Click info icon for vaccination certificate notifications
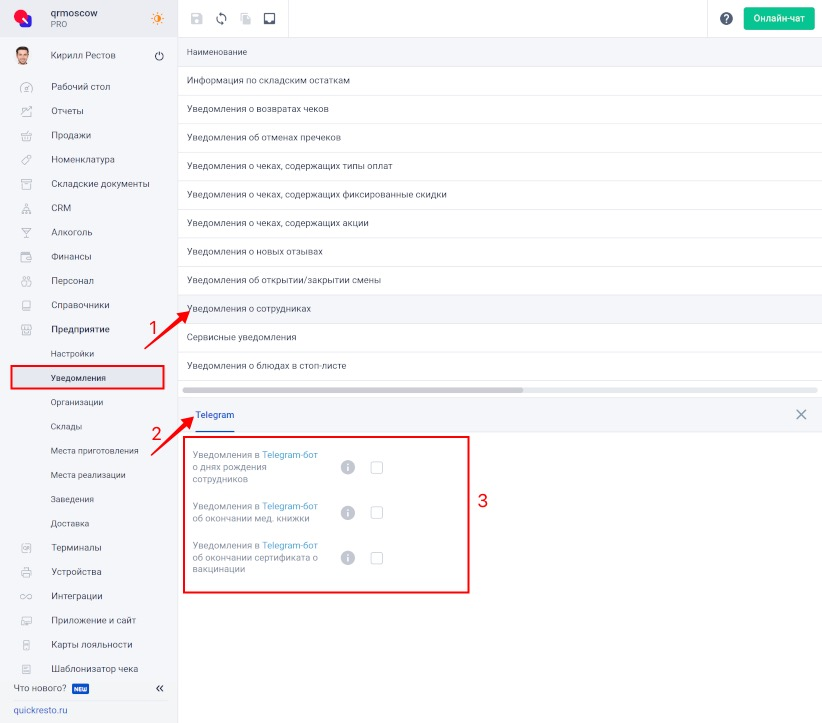 pyautogui.click(x=348, y=558)
